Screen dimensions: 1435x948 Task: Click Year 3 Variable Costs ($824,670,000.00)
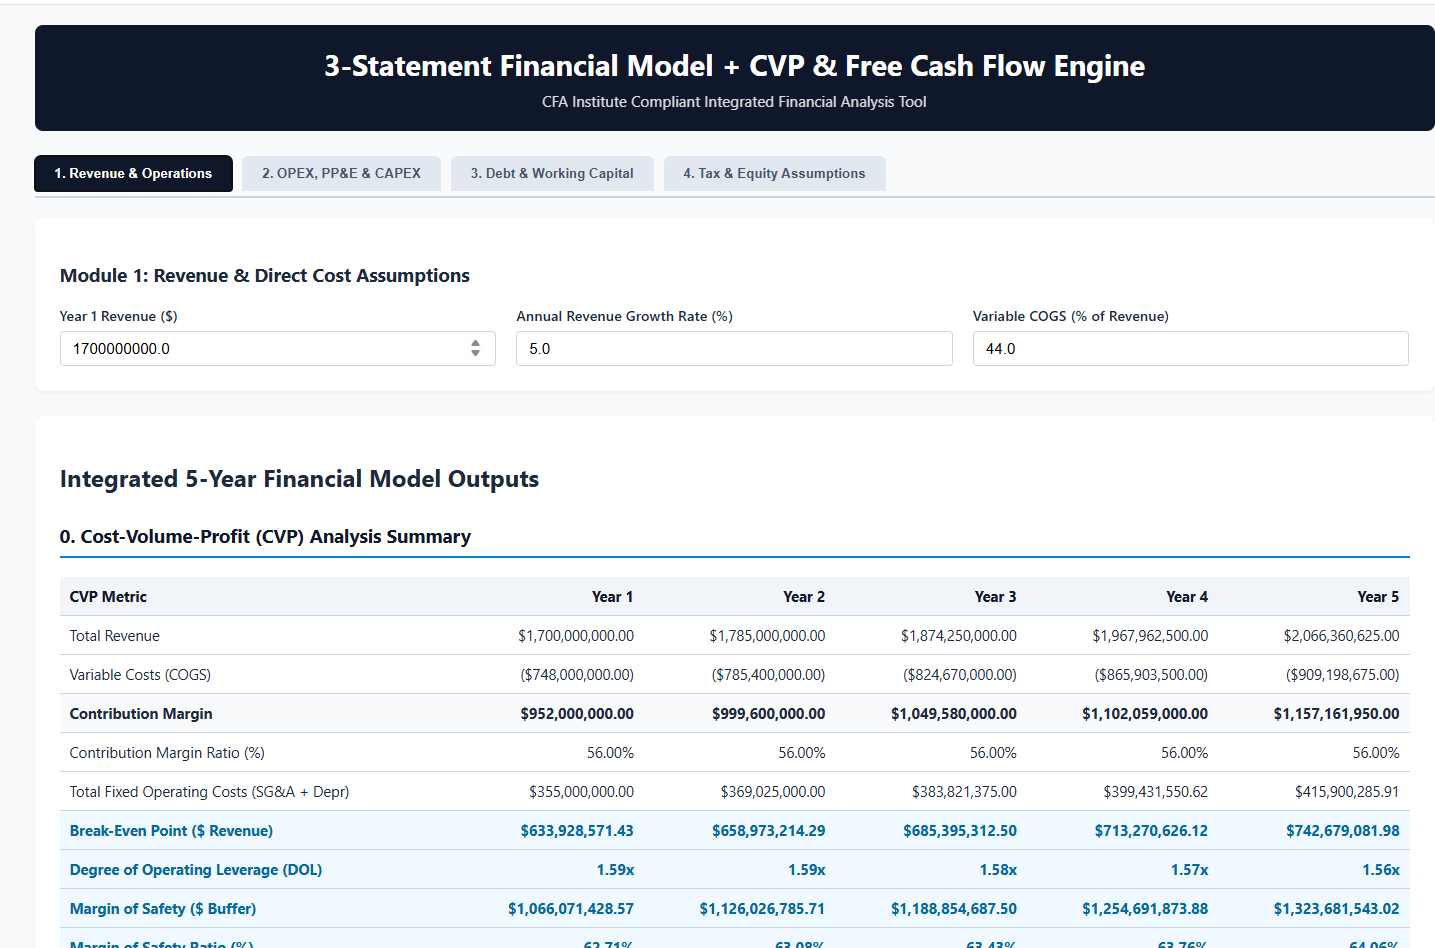[960, 675]
